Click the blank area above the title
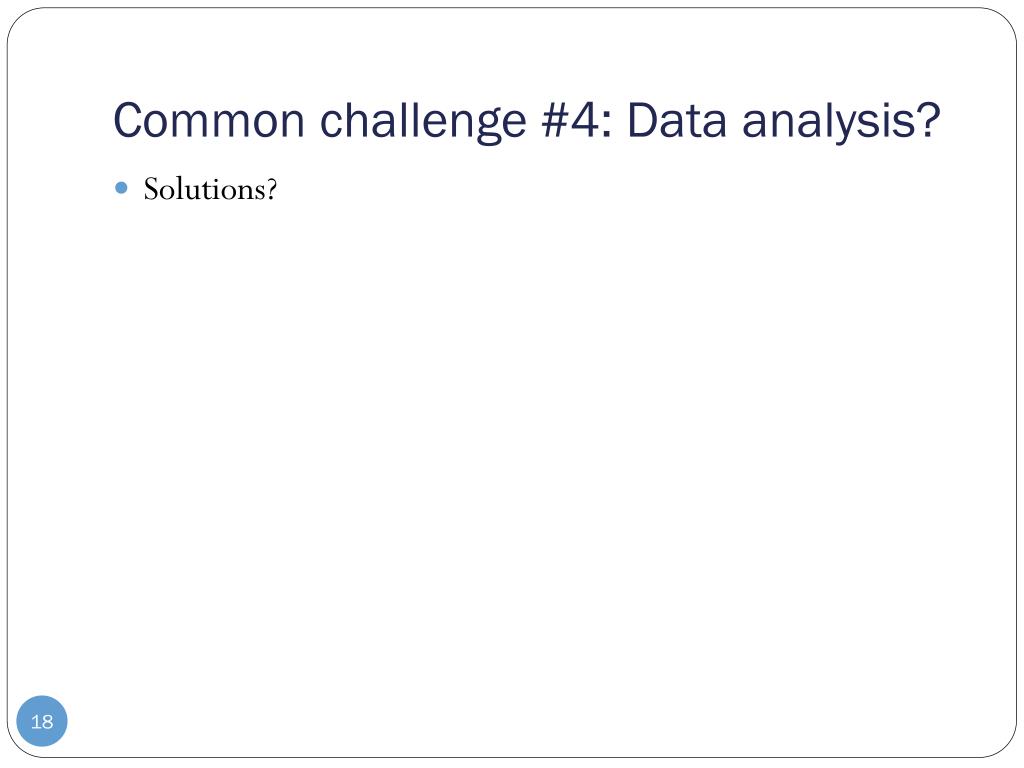Screen dimensions: 1024x768 [x=512, y=52]
